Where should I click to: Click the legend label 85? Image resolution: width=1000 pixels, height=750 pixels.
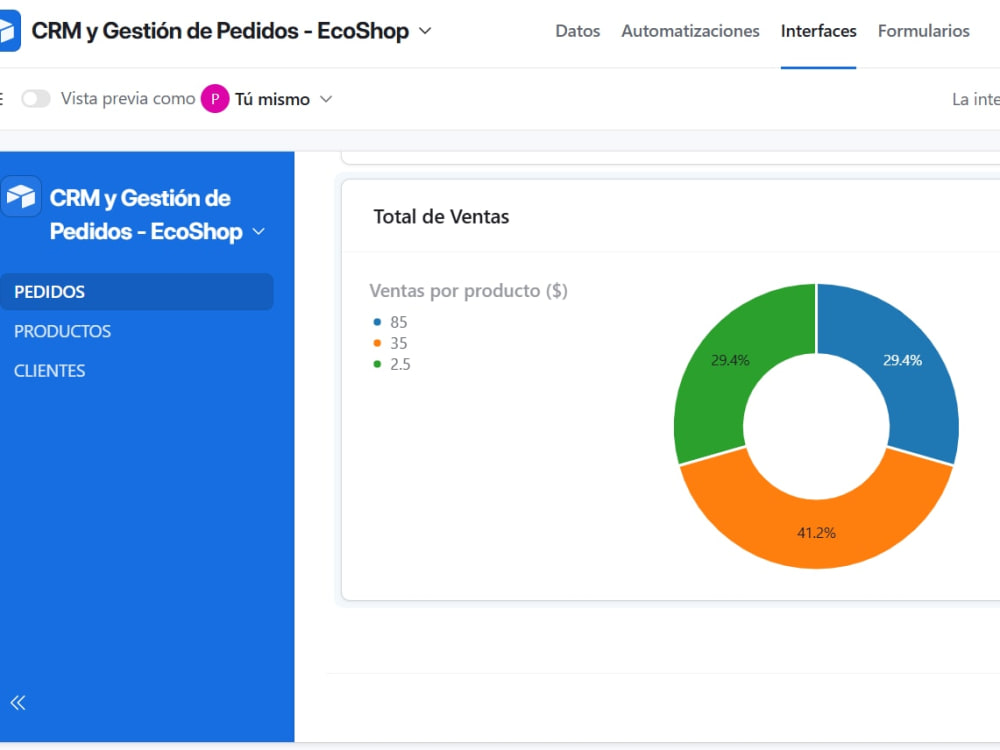399,322
